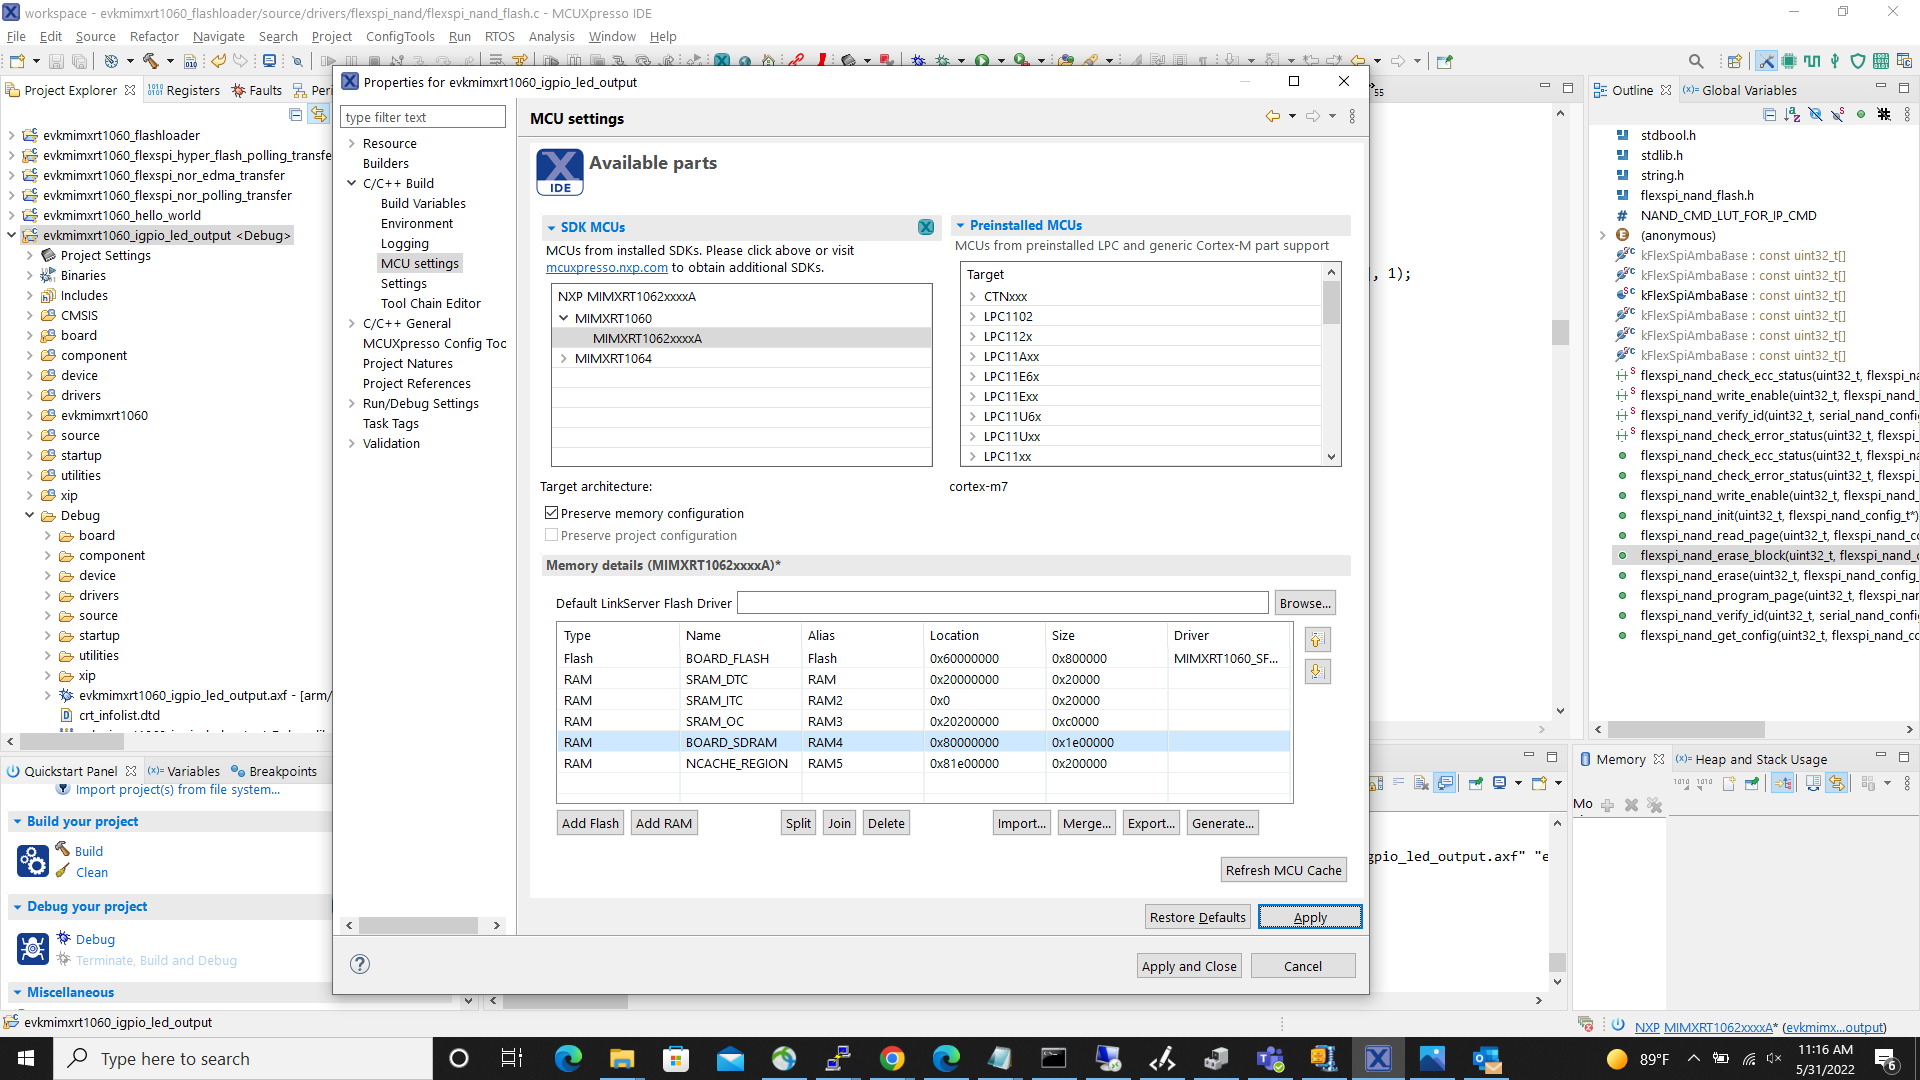Viewport: 1920px width, 1080px height.
Task: Select the Build hammer icon in the toolbar
Action: [x=150, y=61]
